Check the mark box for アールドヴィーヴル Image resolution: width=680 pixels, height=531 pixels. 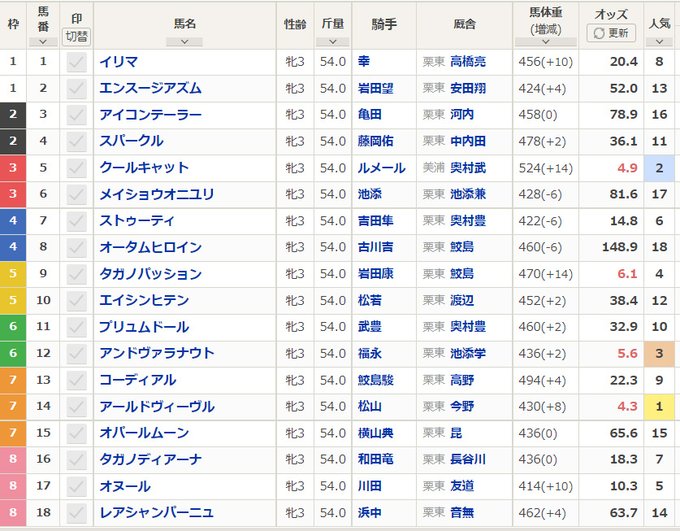pyautogui.click(x=76, y=406)
